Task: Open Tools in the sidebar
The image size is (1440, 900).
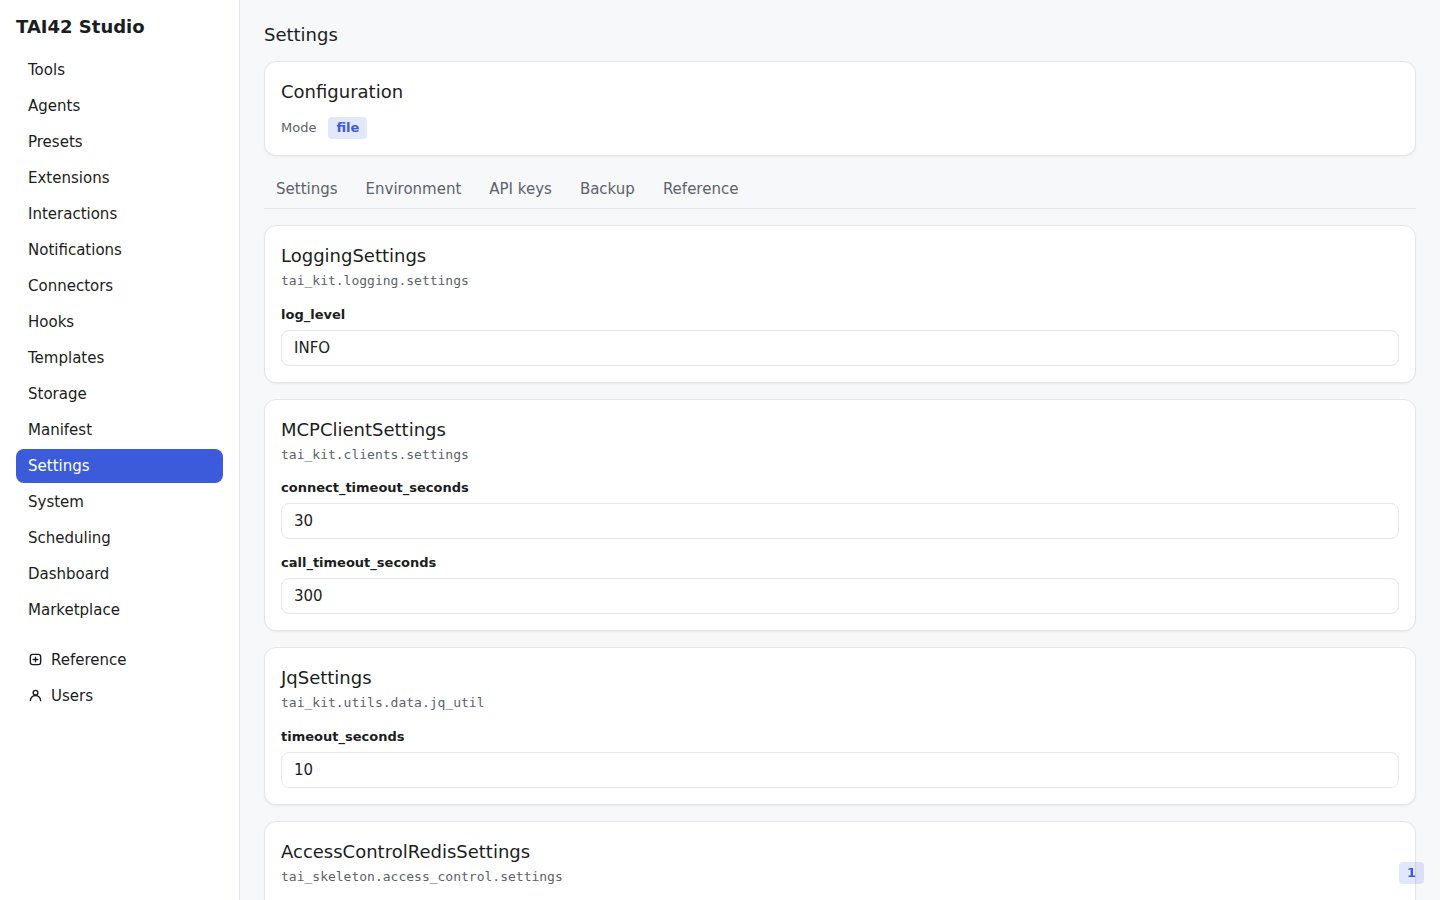Action: [x=119, y=70]
